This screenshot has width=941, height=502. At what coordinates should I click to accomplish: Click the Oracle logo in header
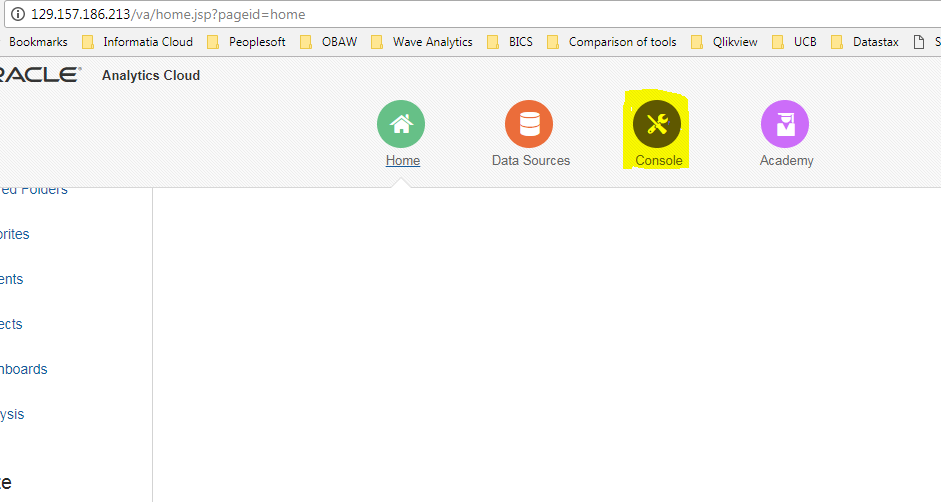coord(40,75)
